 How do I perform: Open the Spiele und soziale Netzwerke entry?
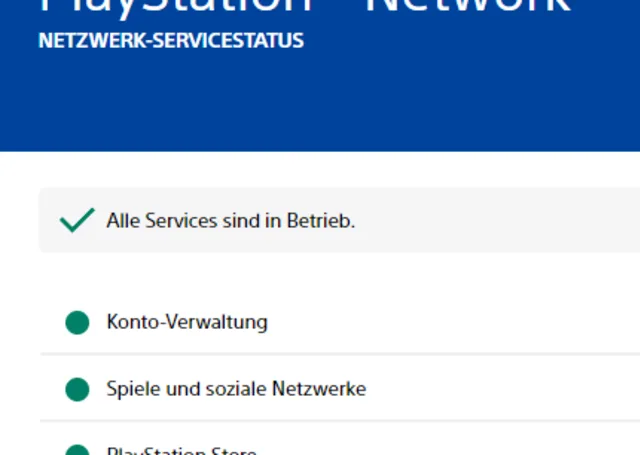236,389
